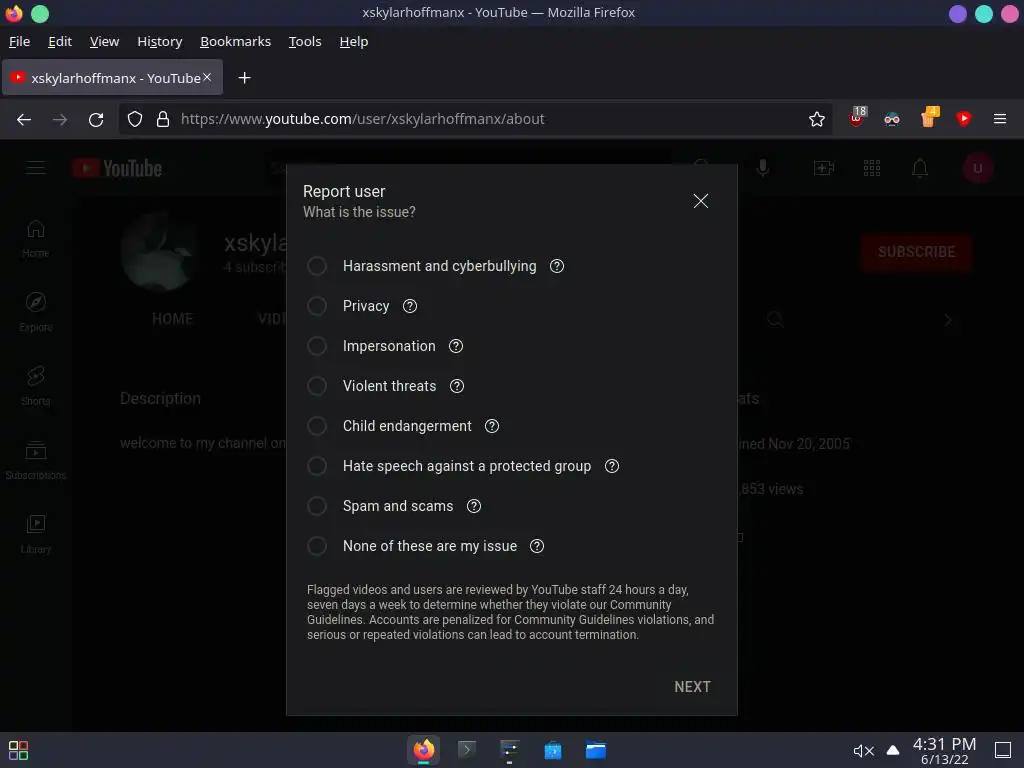Choose the Violent threats radio option
This screenshot has width=1024, height=768.
point(317,386)
